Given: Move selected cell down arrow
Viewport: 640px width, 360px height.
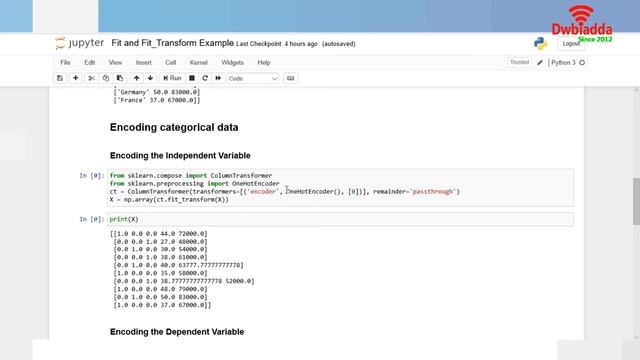Looking at the screenshot, I should (x=150, y=78).
